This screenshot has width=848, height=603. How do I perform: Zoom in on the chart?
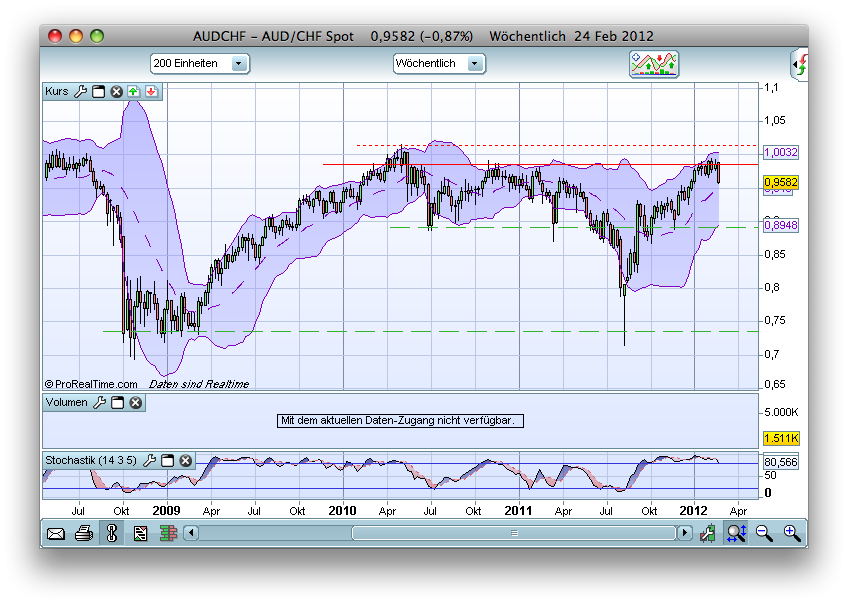pyautogui.click(x=792, y=533)
